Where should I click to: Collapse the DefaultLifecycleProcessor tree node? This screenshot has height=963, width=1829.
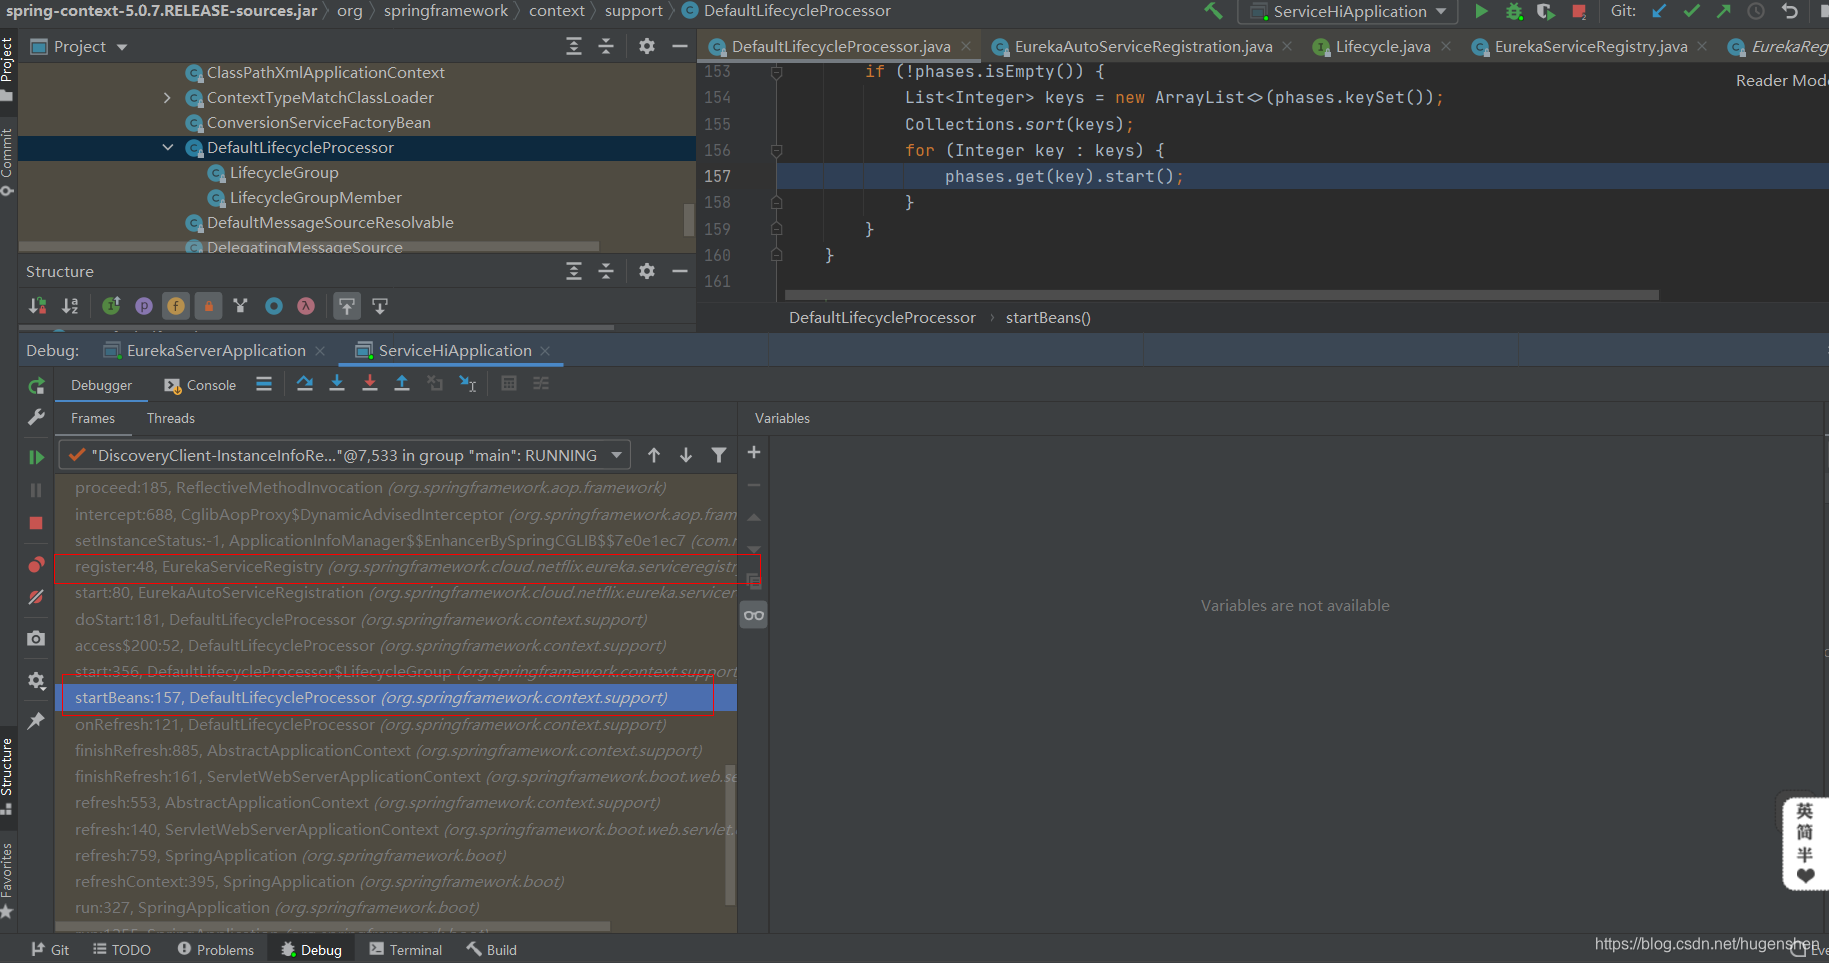pyautogui.click(x=167, y=148)
